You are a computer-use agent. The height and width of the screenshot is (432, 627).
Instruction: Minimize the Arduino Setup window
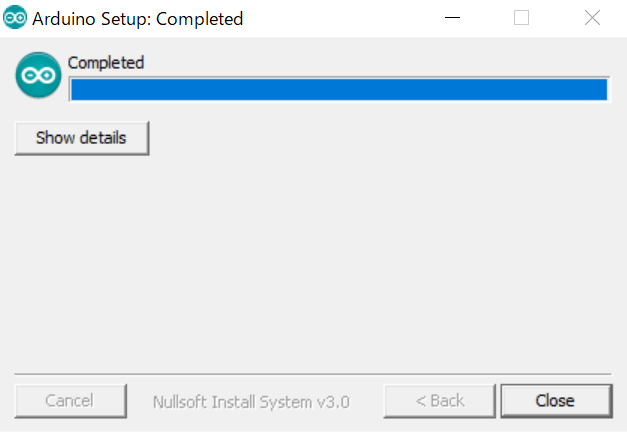point(451,18)
